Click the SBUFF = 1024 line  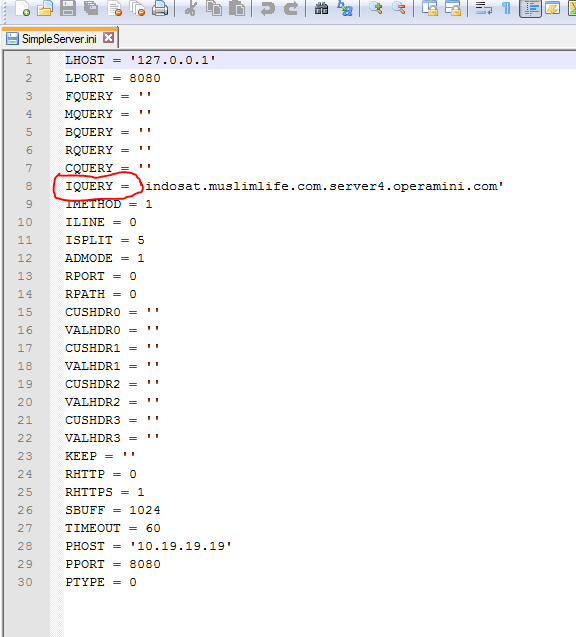pos(113,510)
